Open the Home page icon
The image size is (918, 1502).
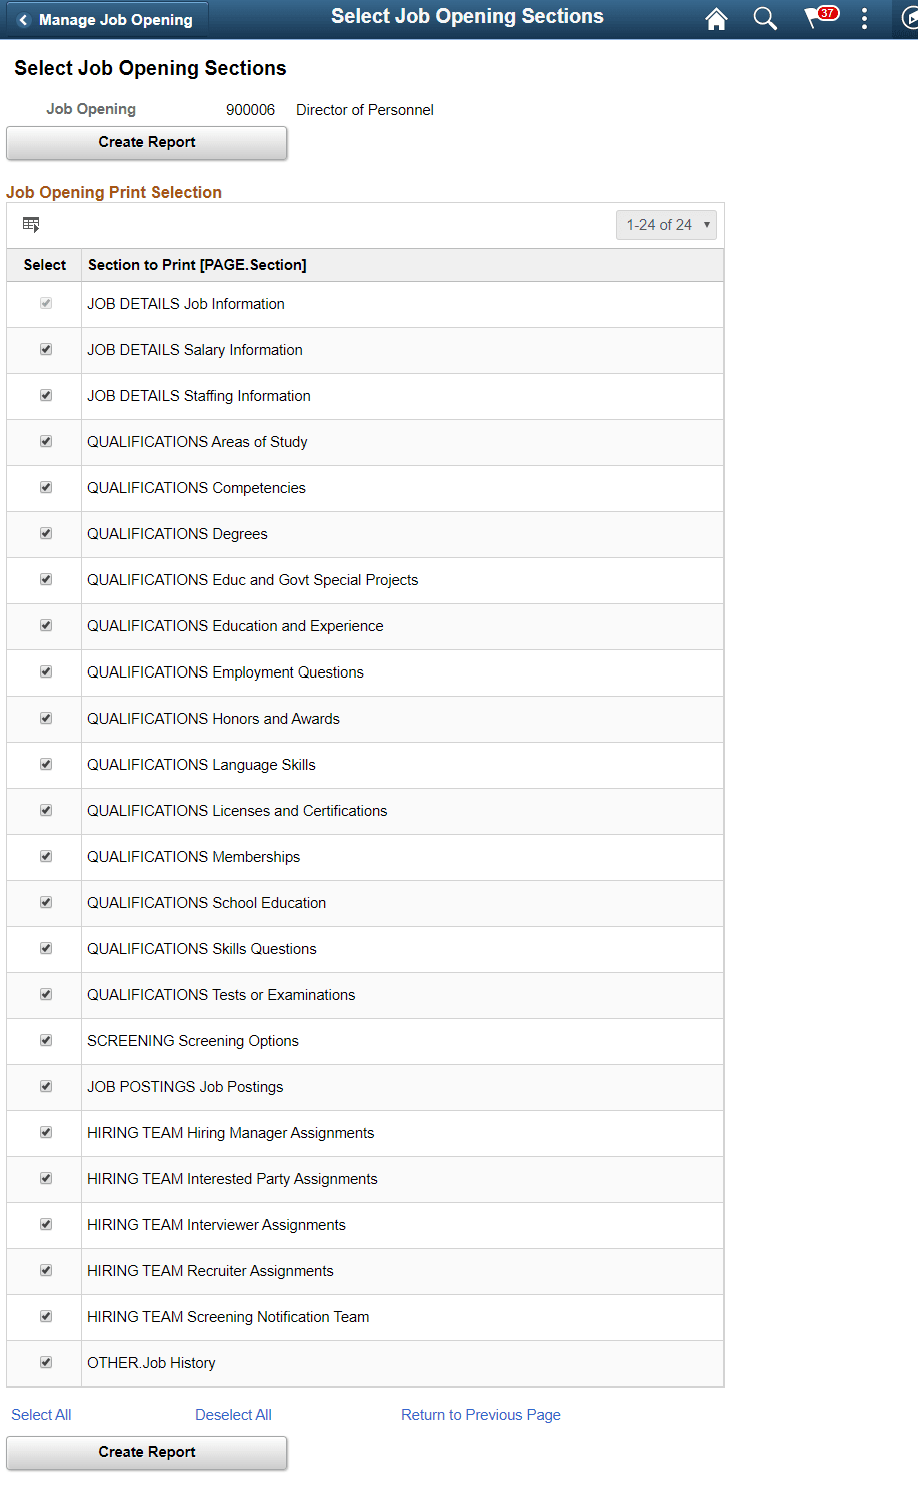[x=716, y=19]
